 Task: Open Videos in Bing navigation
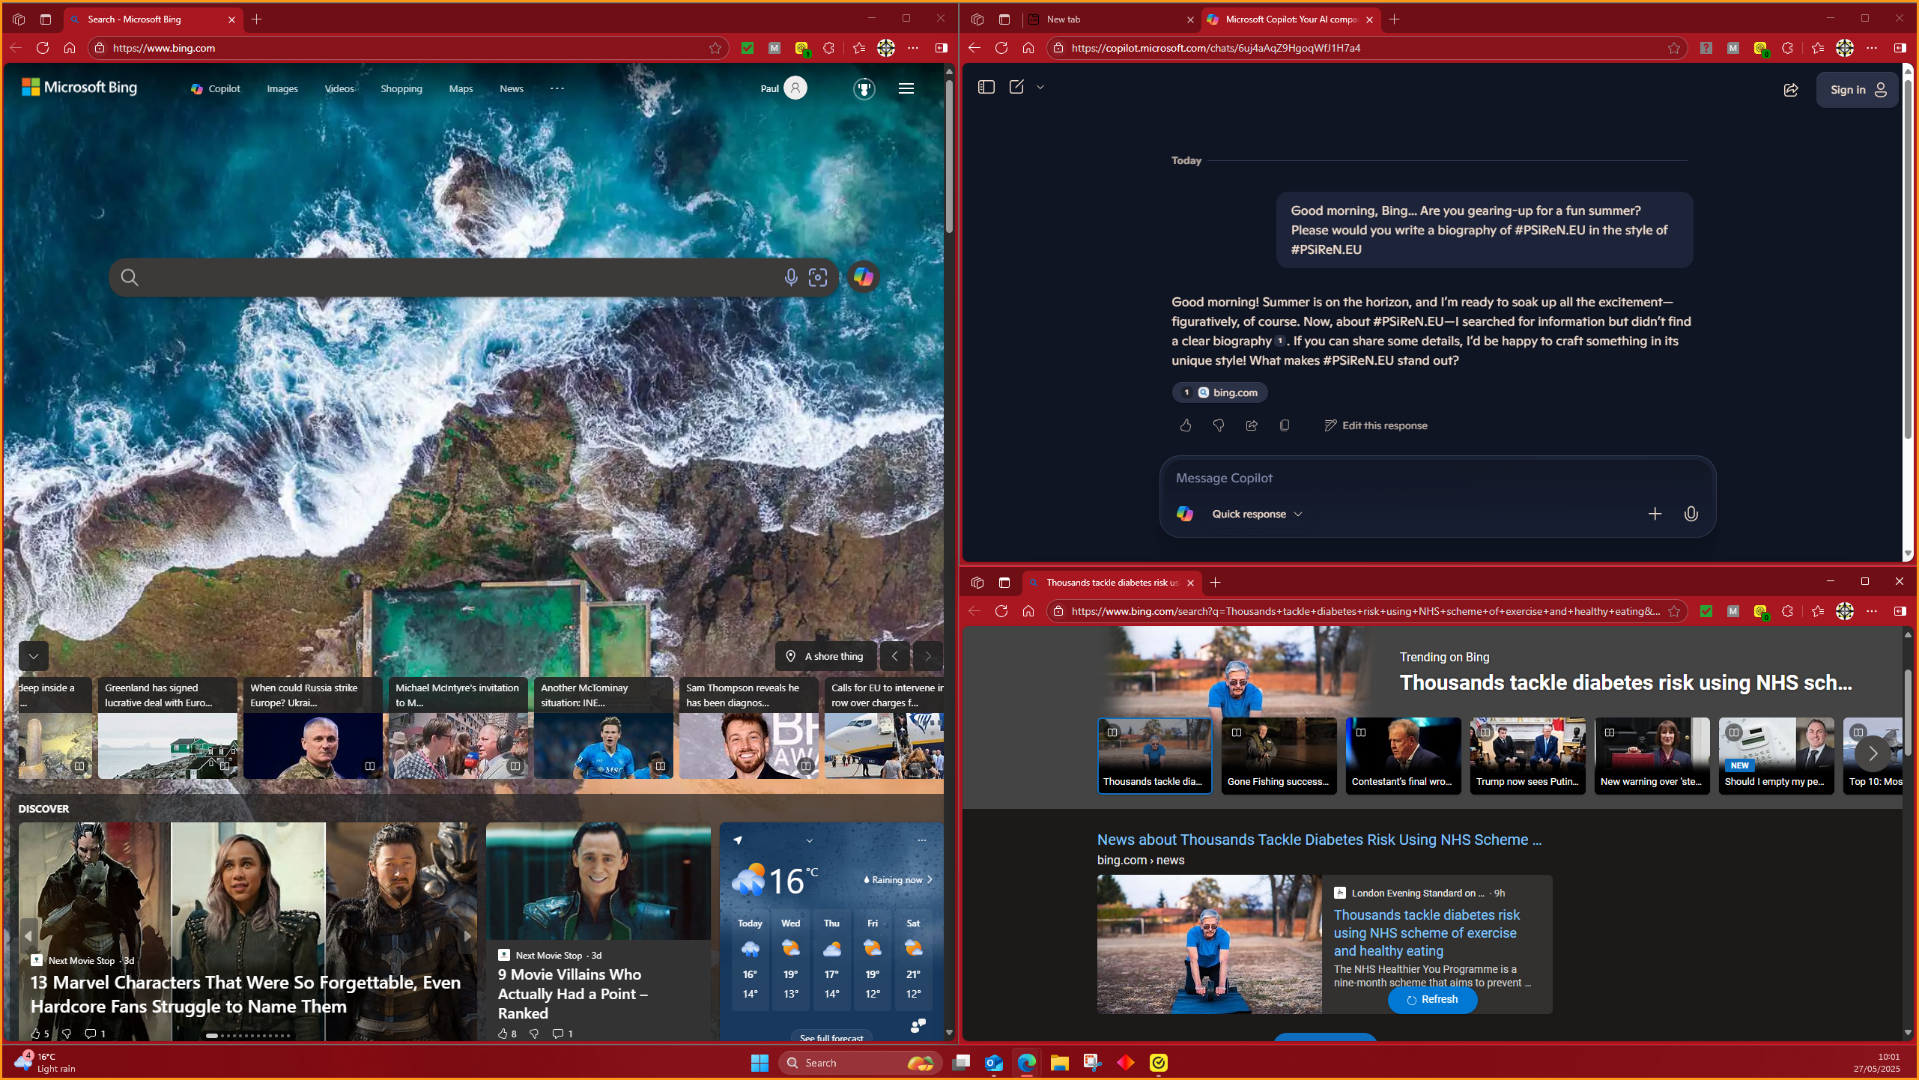339,89
